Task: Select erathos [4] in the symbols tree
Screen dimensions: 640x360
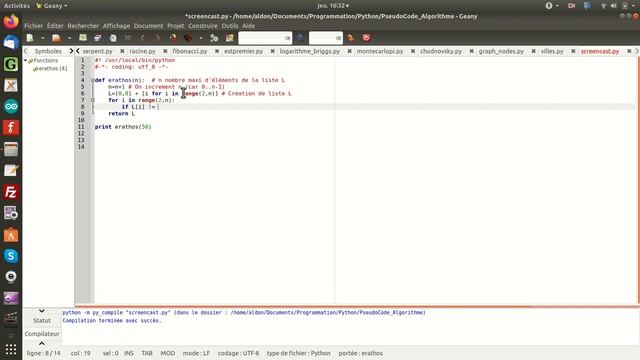Action: (53, 69)
